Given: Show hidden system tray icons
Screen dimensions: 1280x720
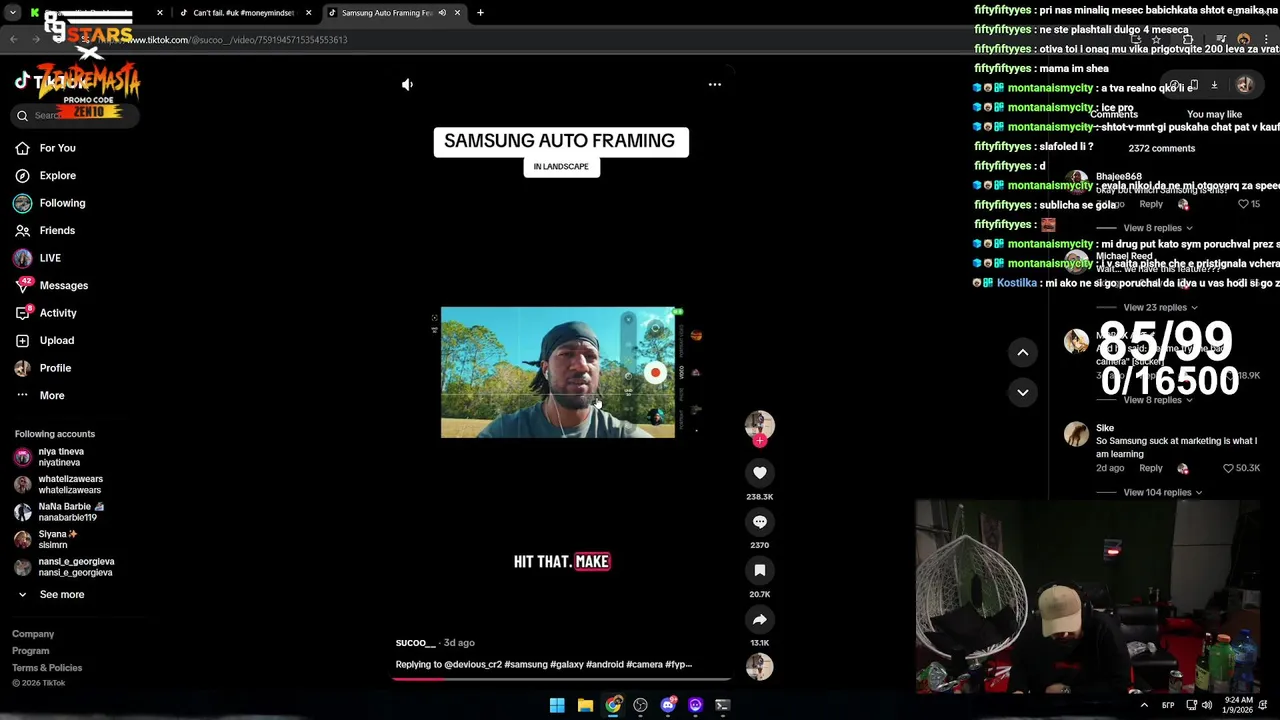Looking at the screenshot, I should pyautogui.click(x=1144, y=705).
